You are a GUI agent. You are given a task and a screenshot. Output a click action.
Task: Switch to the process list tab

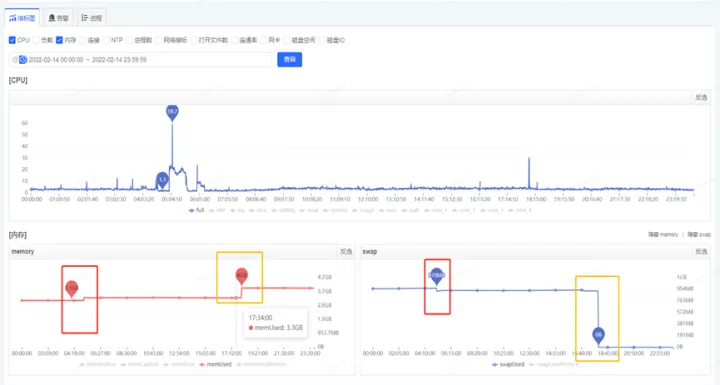coord(91,18)
